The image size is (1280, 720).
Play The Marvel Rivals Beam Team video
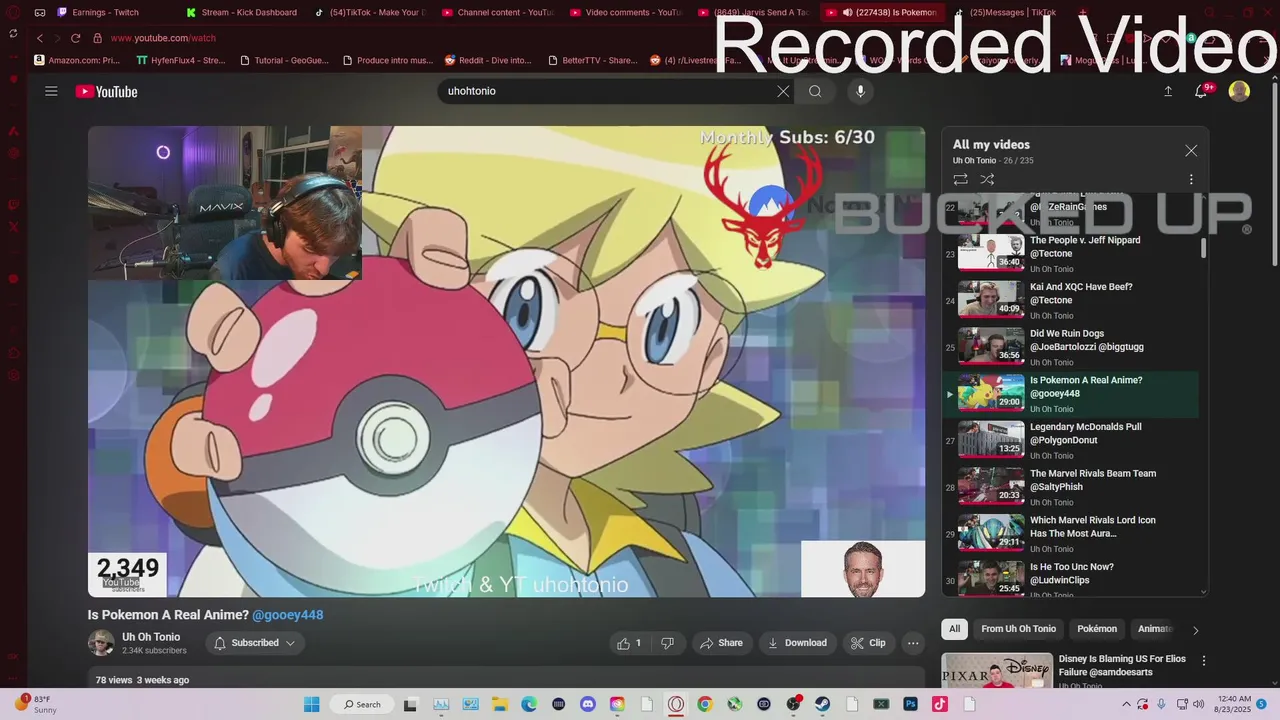point(1070,487)
